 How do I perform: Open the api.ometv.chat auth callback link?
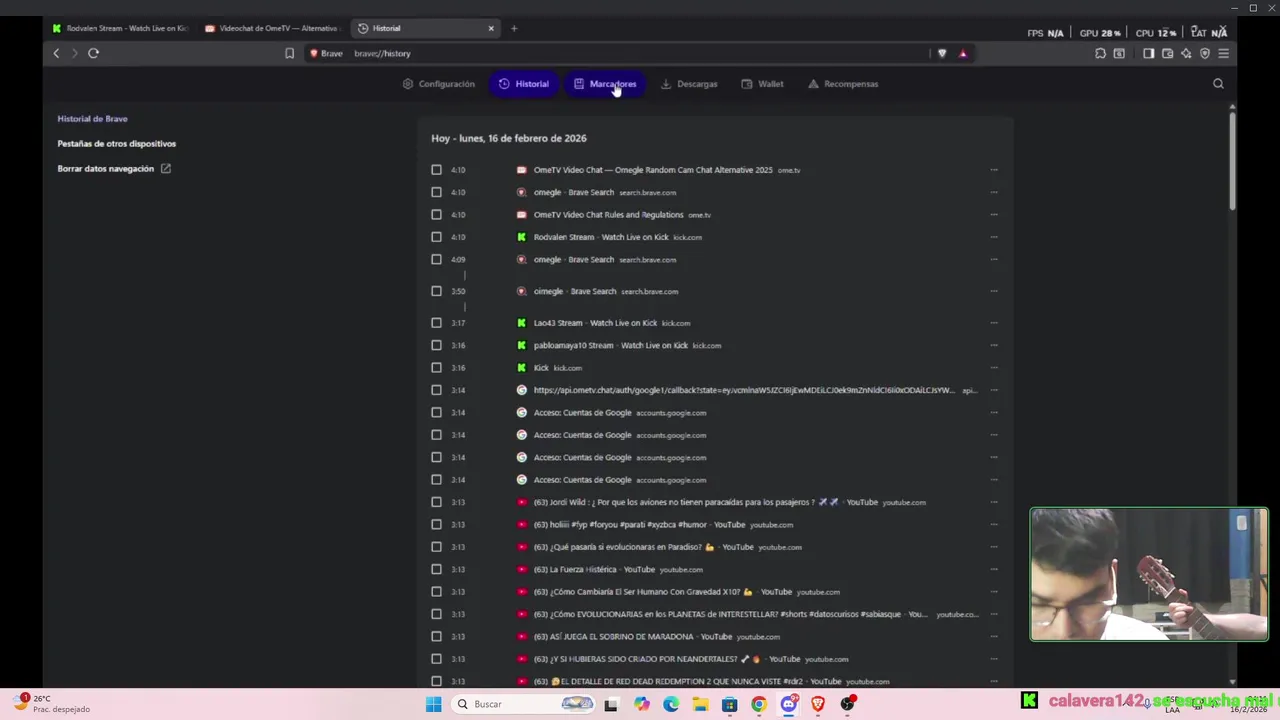[x=744, y=390]
